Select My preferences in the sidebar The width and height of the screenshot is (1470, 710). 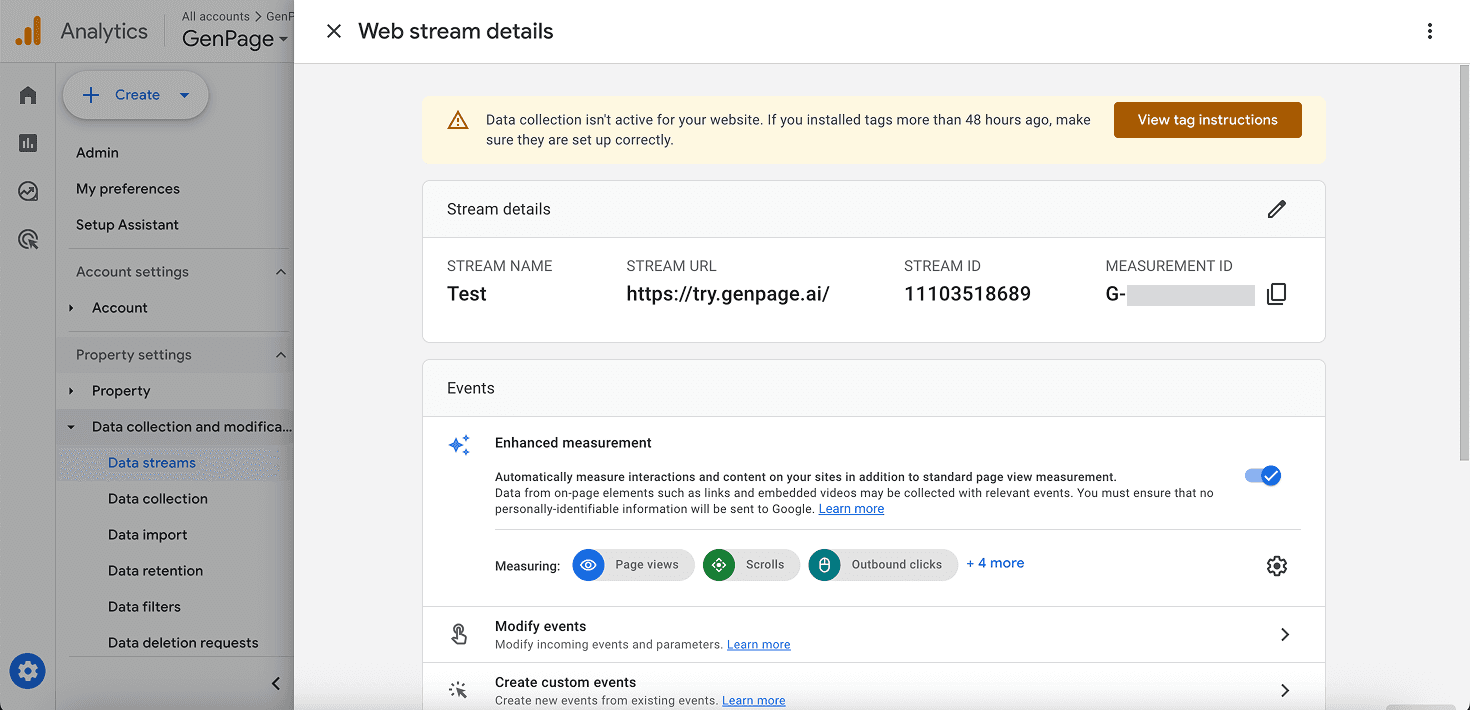click(128, 189)
